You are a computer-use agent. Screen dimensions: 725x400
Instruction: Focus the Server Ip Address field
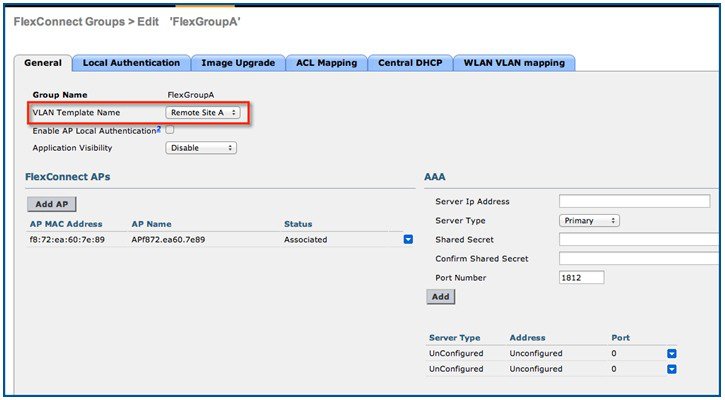(634, 201)
